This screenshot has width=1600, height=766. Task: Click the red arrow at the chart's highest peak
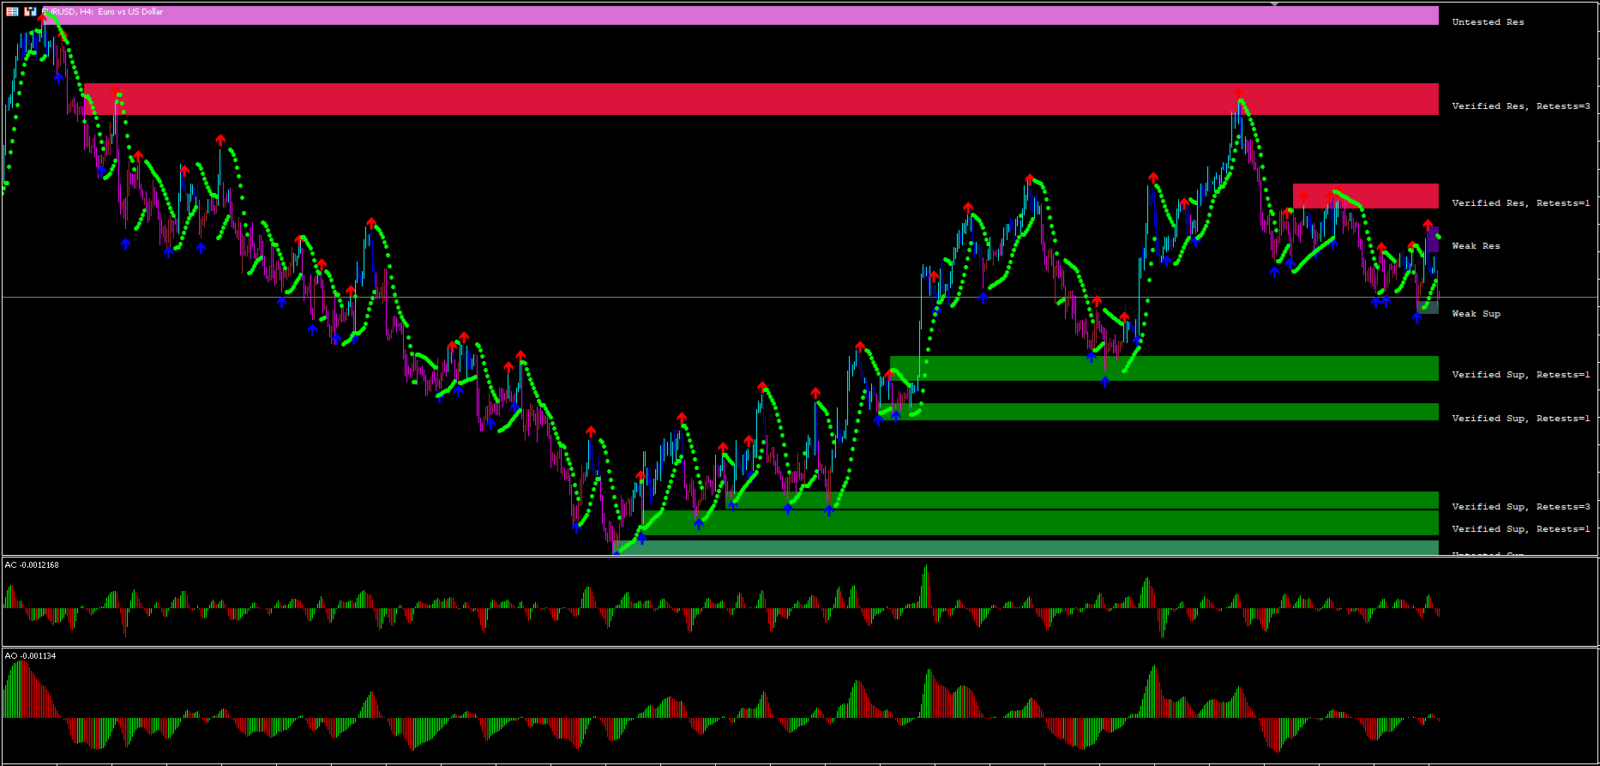click(42, 18)
